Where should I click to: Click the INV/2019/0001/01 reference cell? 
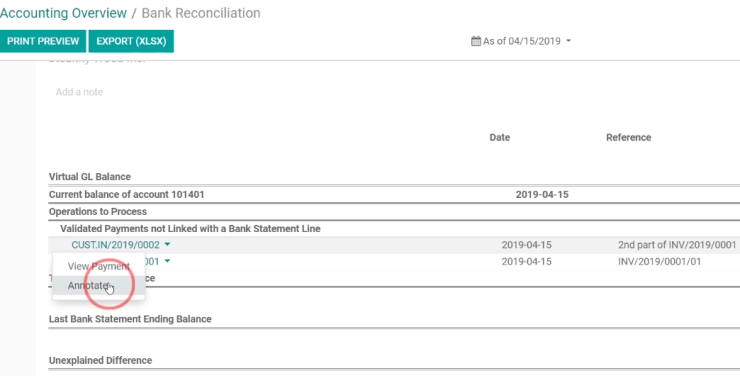point(660,261)
